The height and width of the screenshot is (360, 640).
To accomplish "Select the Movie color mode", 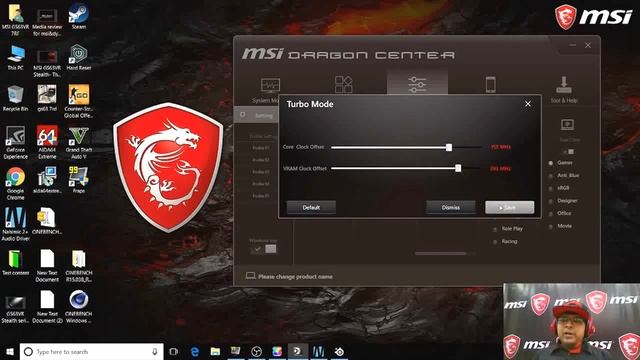I will coord(560,226).
